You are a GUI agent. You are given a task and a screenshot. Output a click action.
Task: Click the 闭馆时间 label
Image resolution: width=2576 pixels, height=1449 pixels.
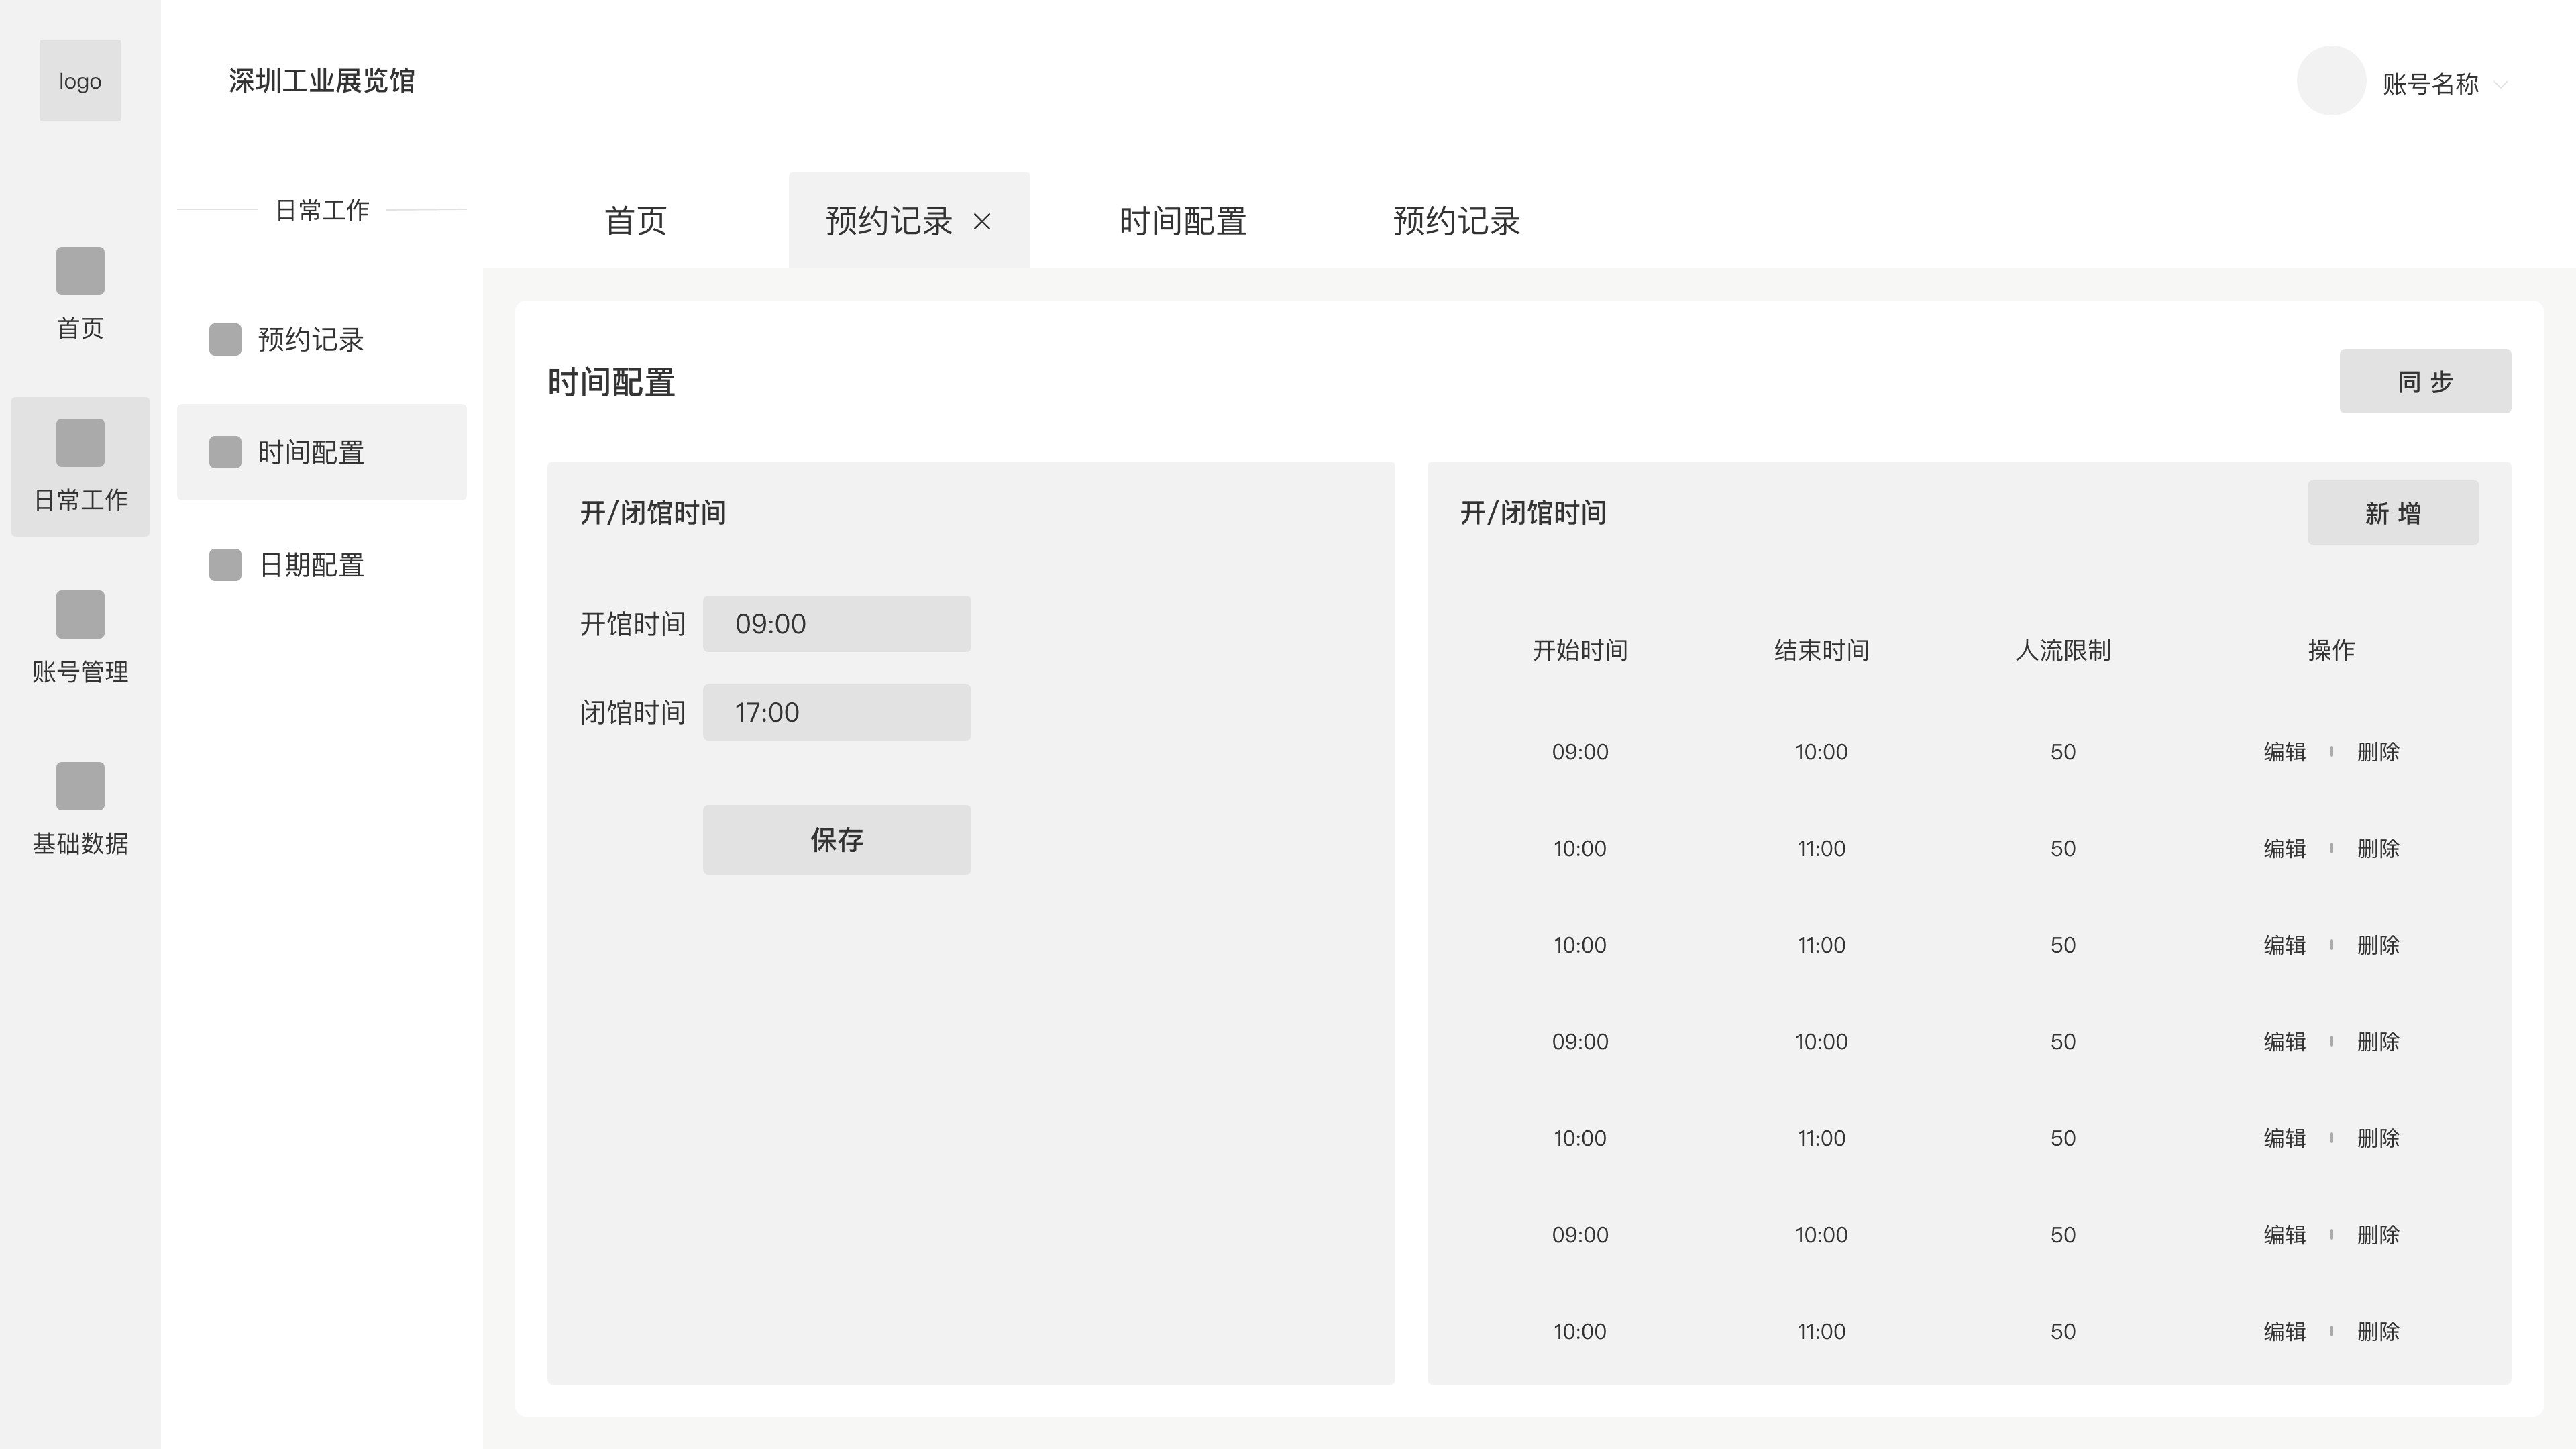(x=633, y=712)
